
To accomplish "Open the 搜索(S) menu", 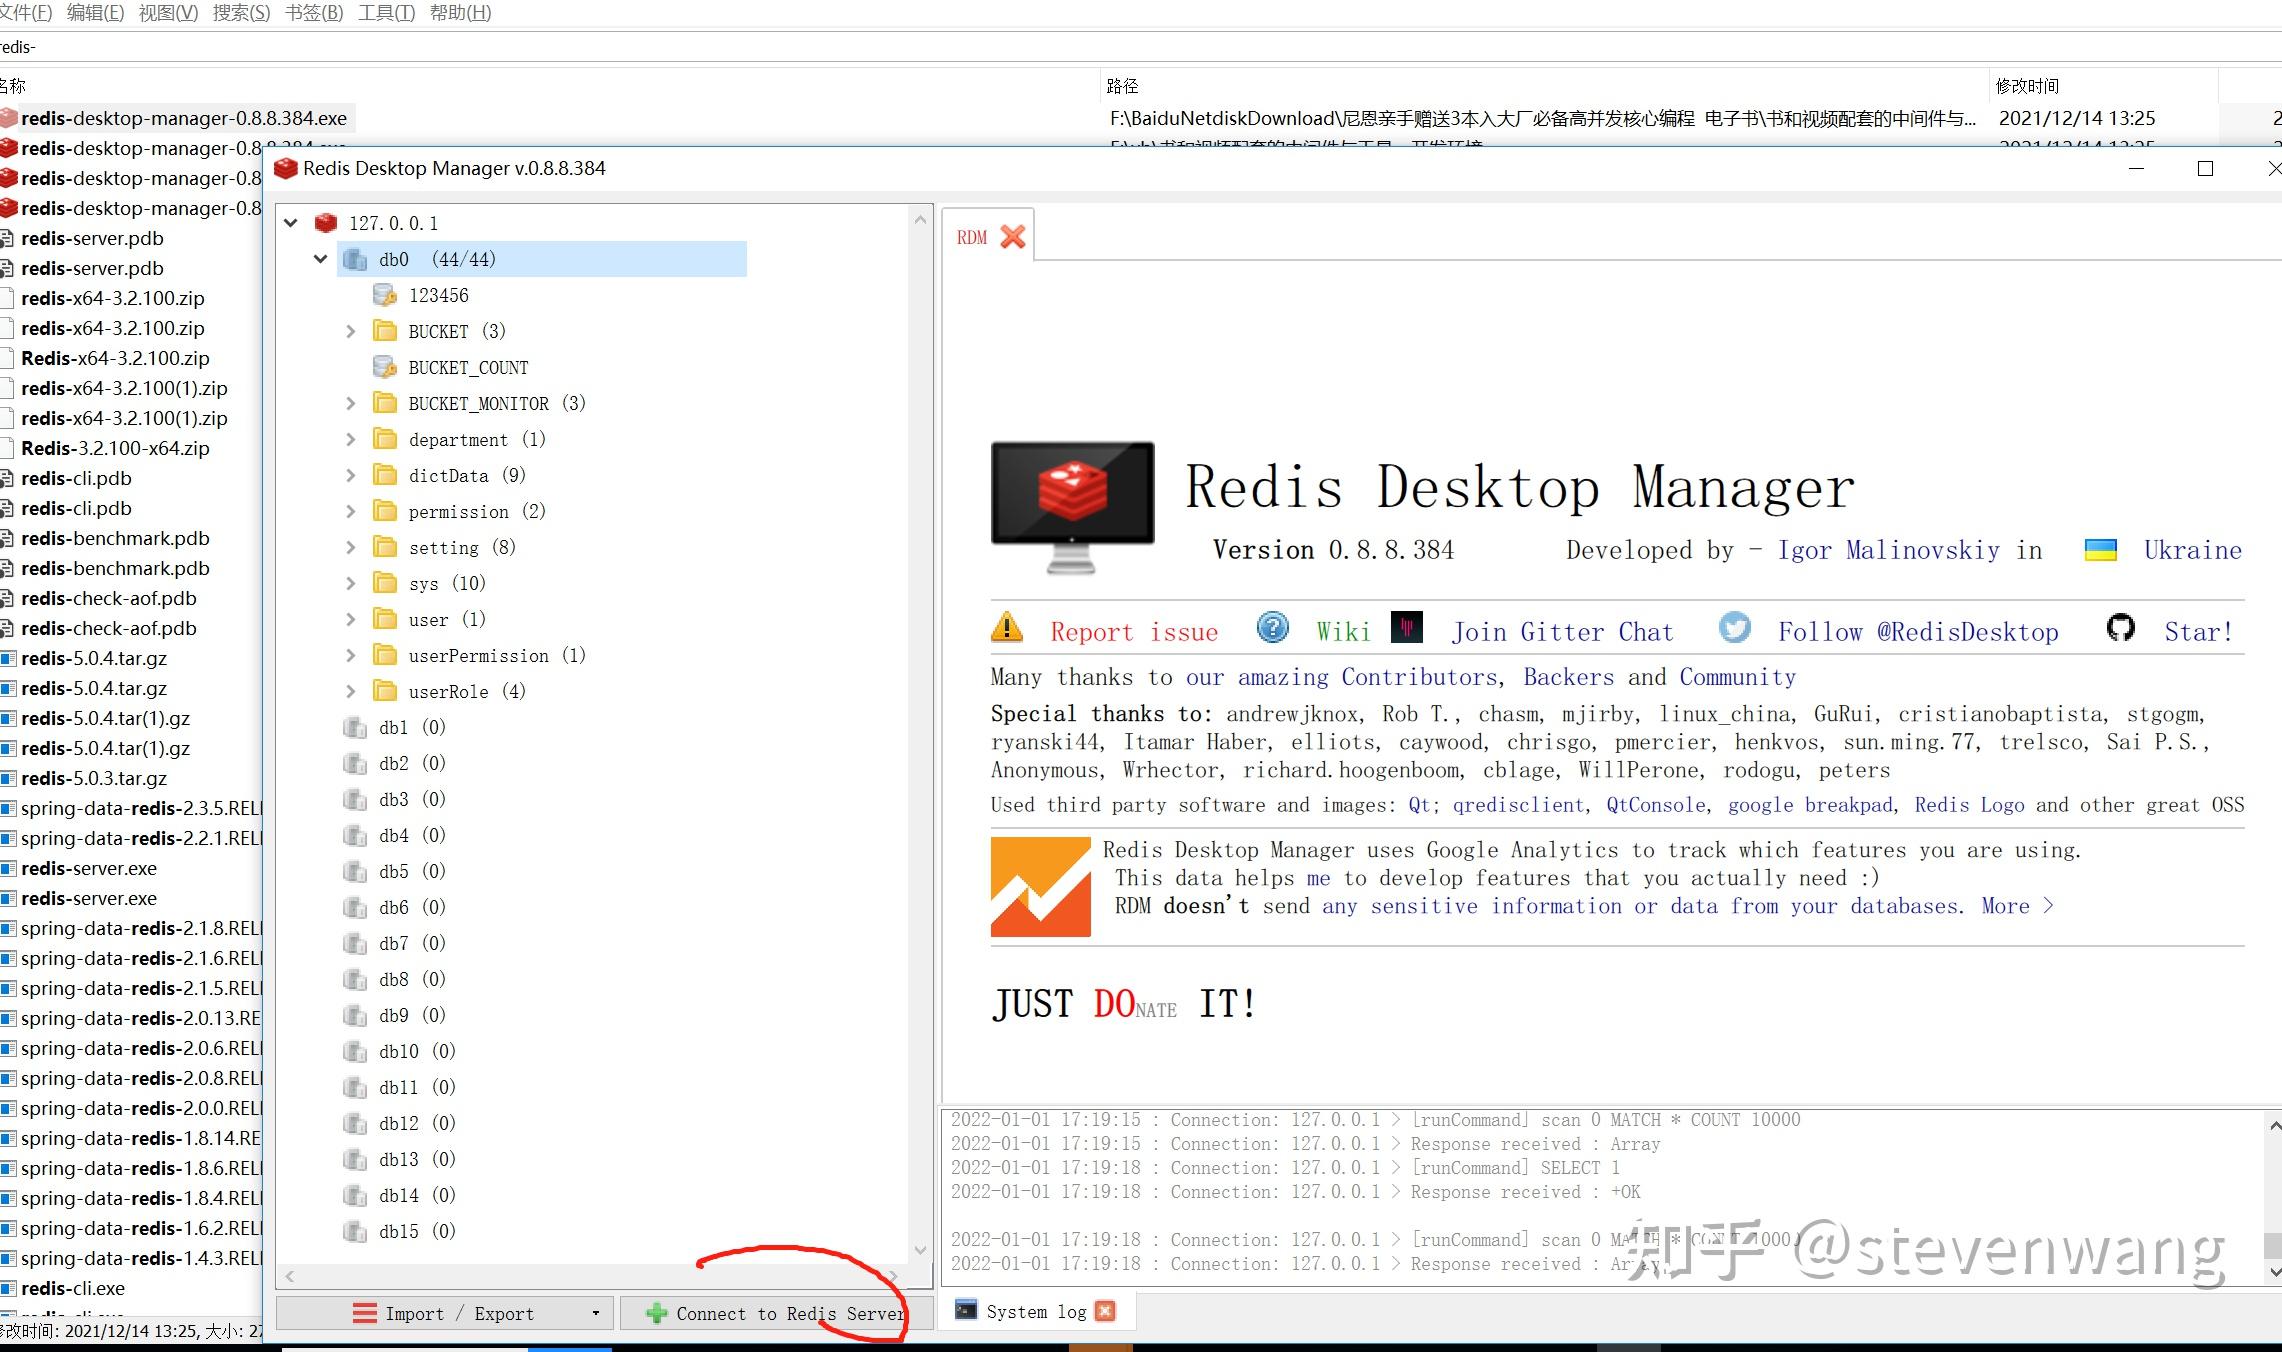I will tap(241, 13).
